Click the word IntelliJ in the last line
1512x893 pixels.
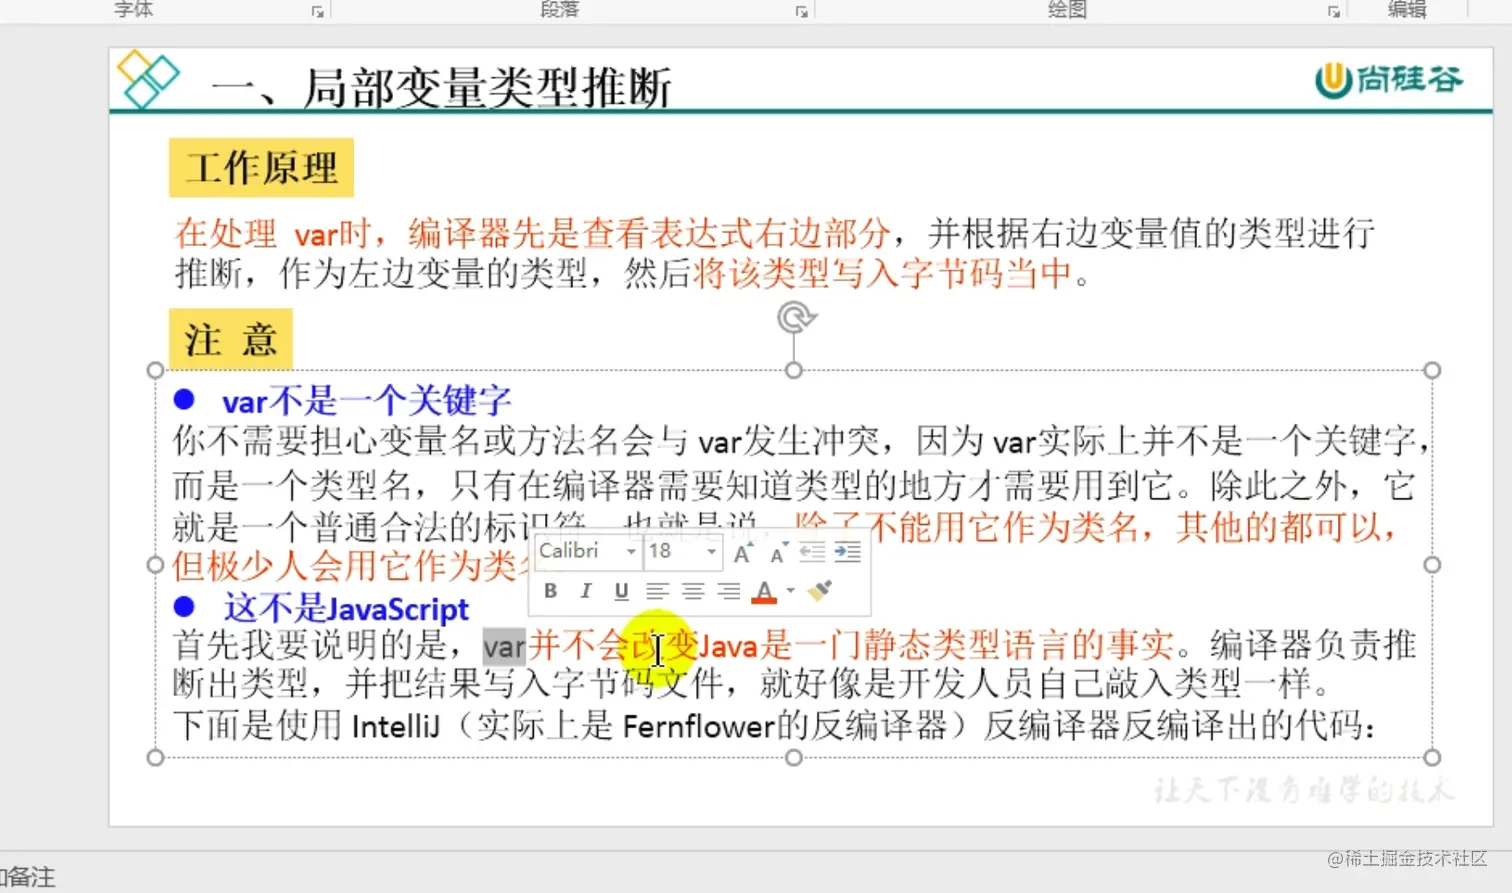pyautogui.click(x=396, y=725)
